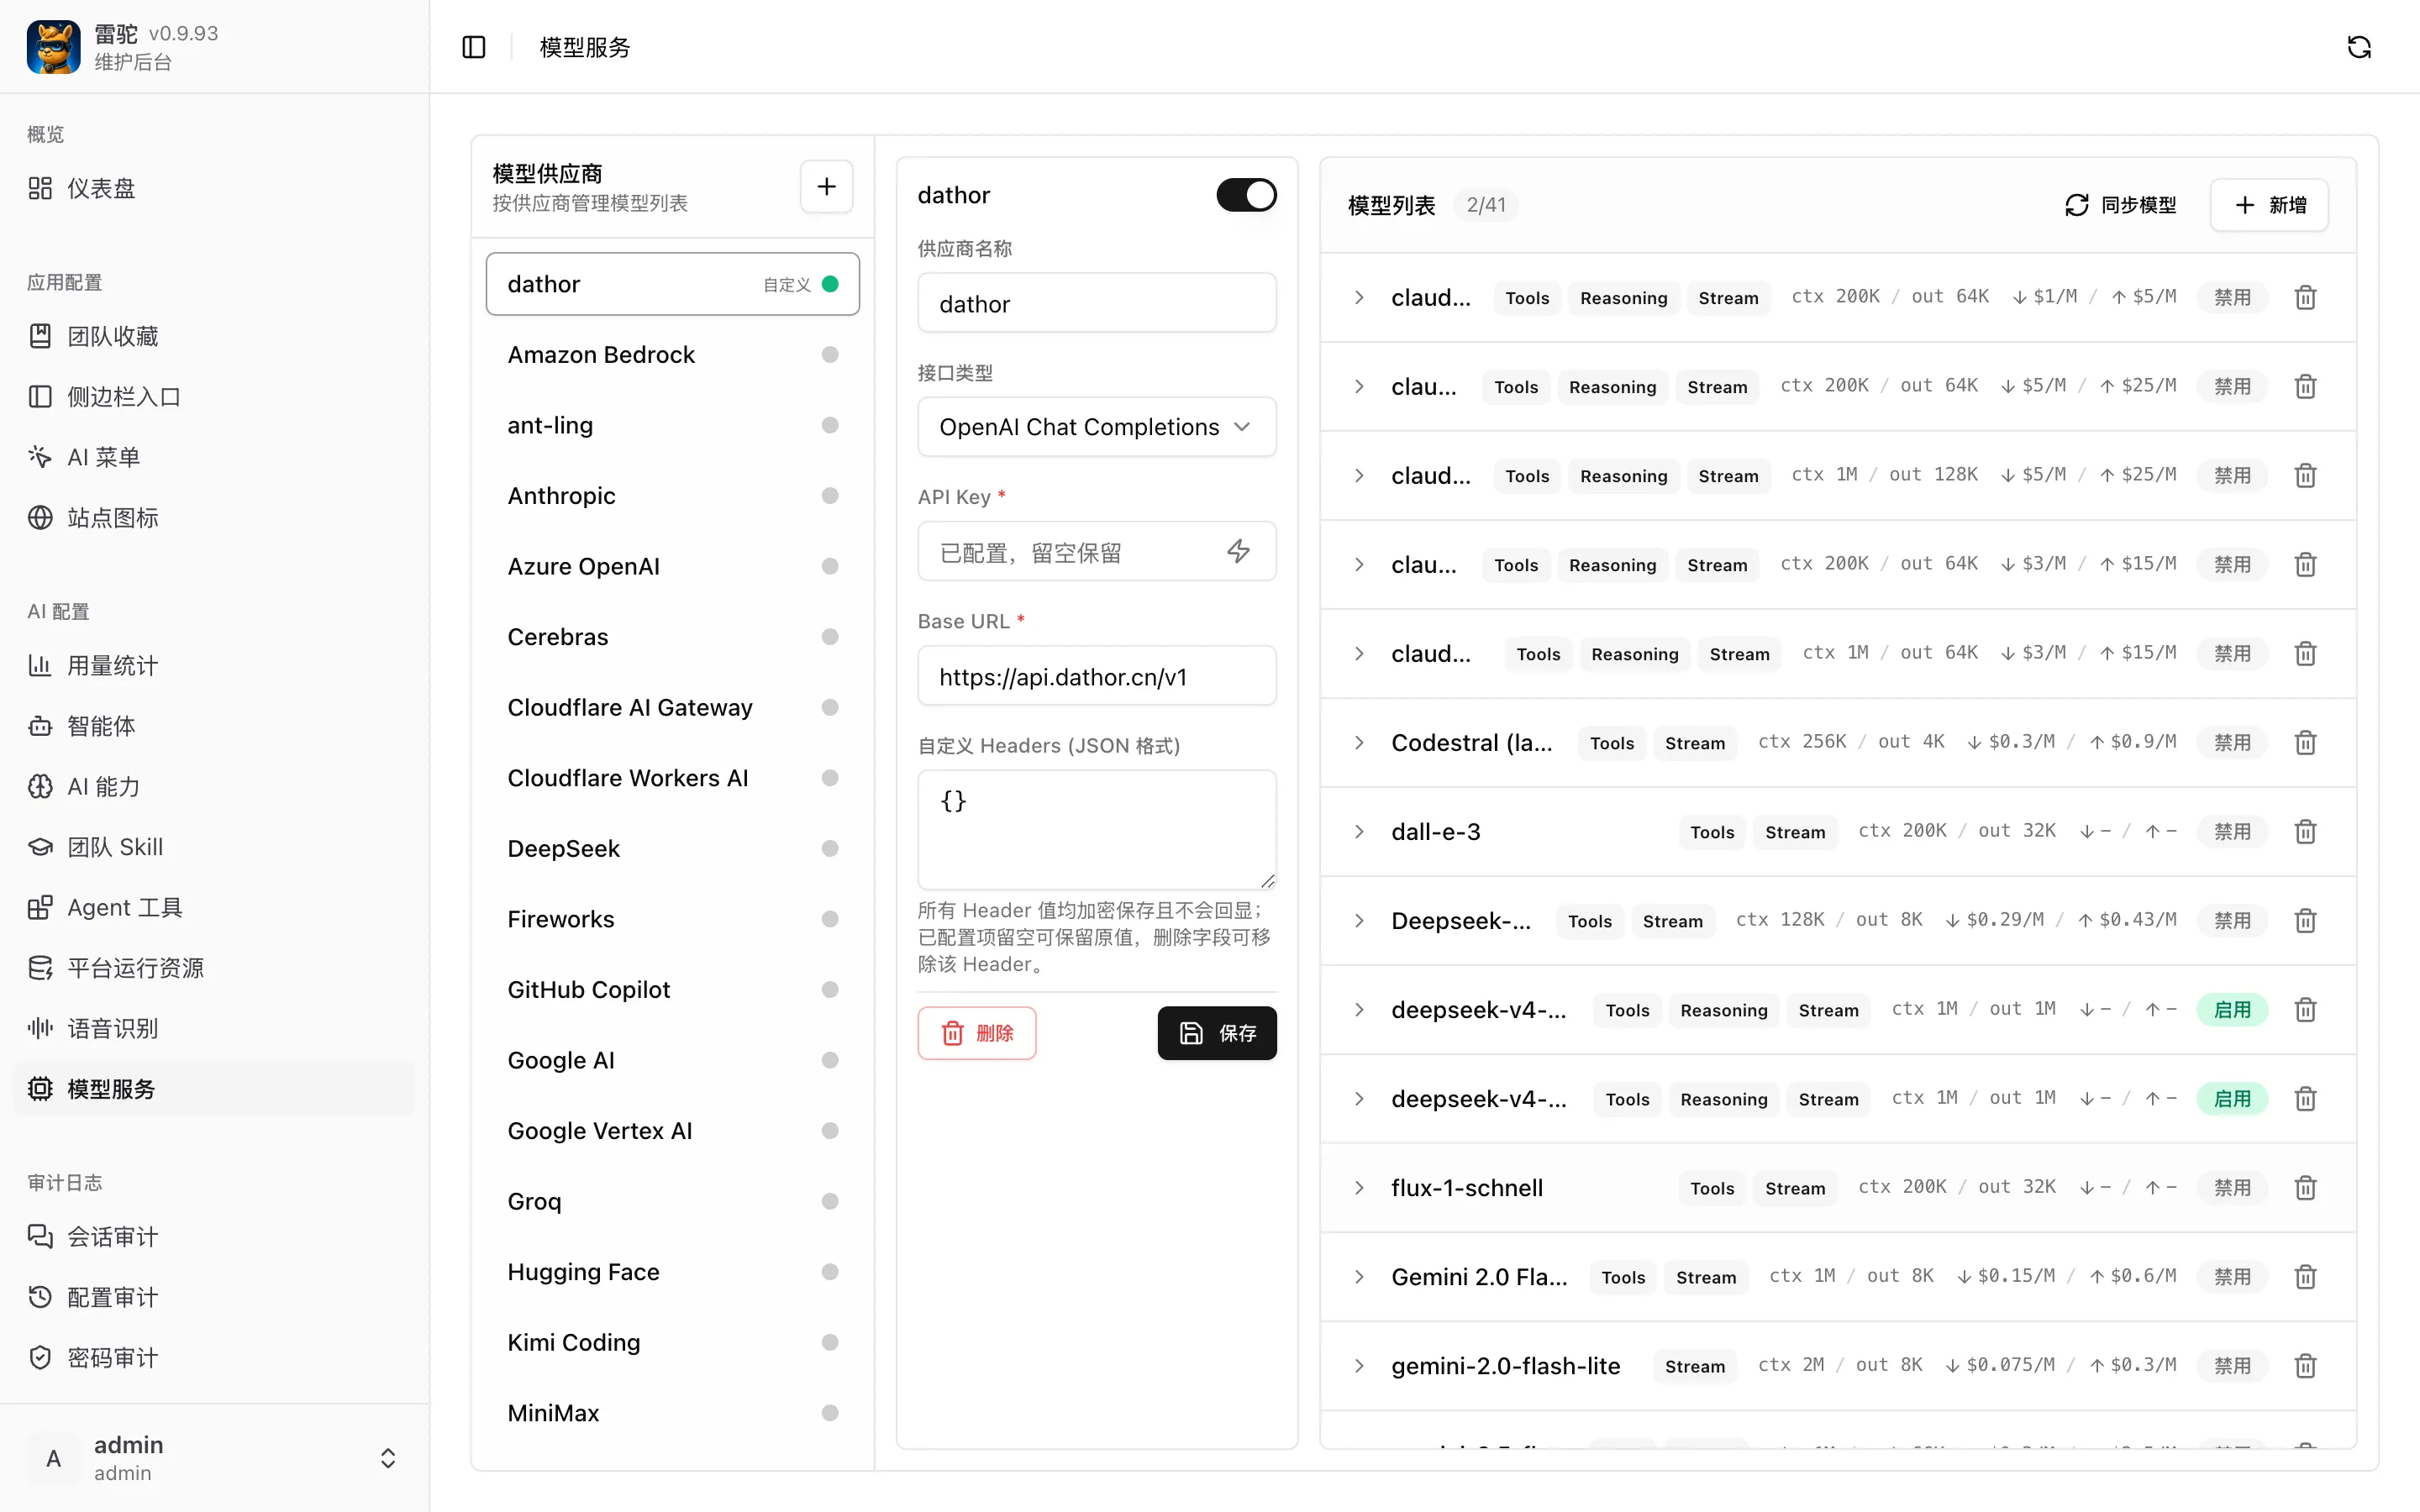Expand the flux-1-schnell model row
The image size is (2420, 1512).
(x=1359, y=1188)
